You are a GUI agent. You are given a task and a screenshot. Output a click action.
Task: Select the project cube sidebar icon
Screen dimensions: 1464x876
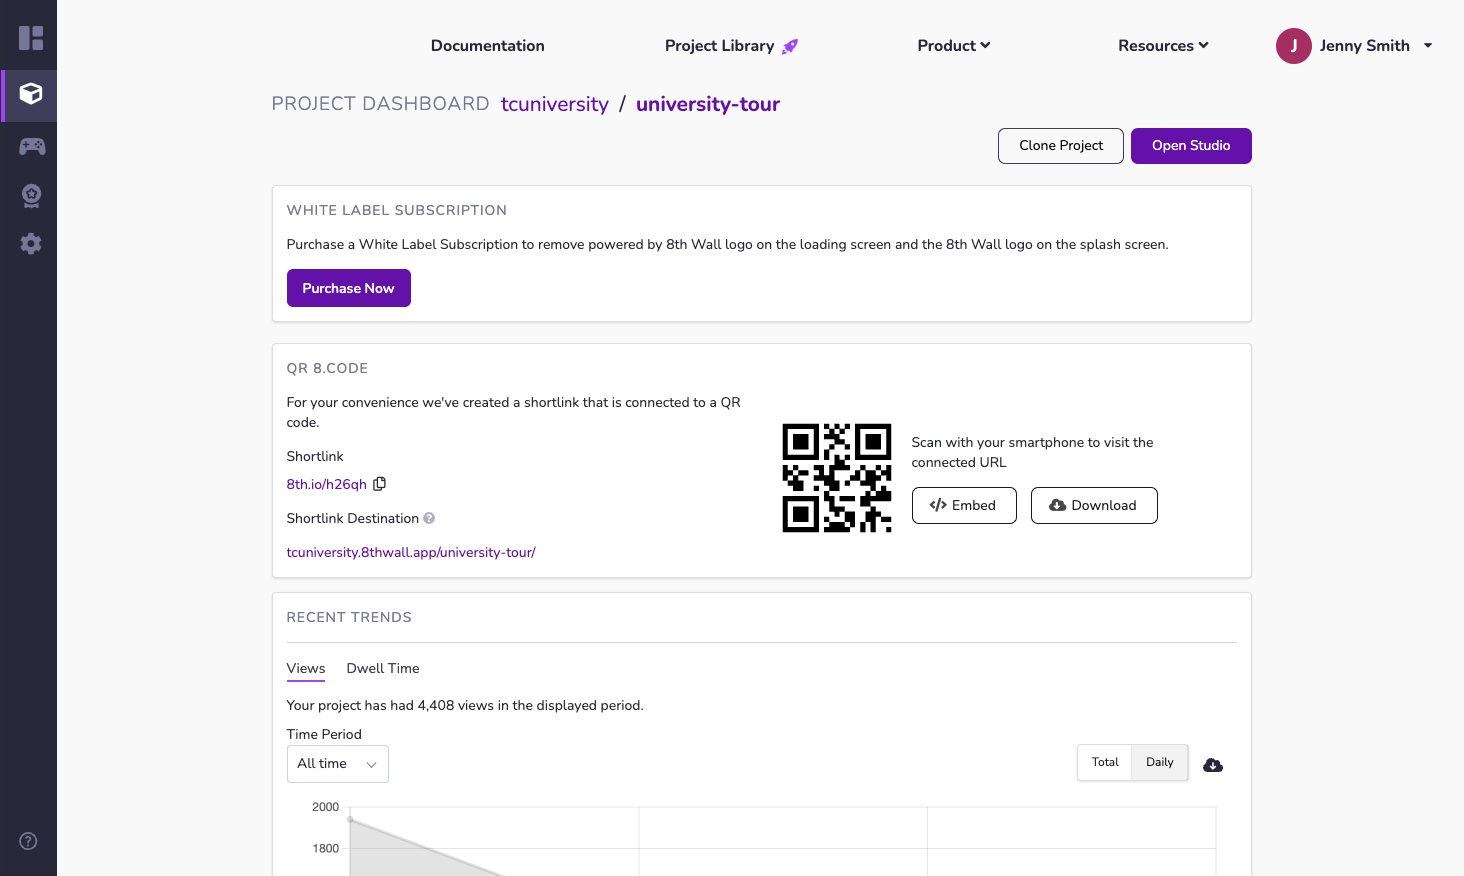coord(31,94)
